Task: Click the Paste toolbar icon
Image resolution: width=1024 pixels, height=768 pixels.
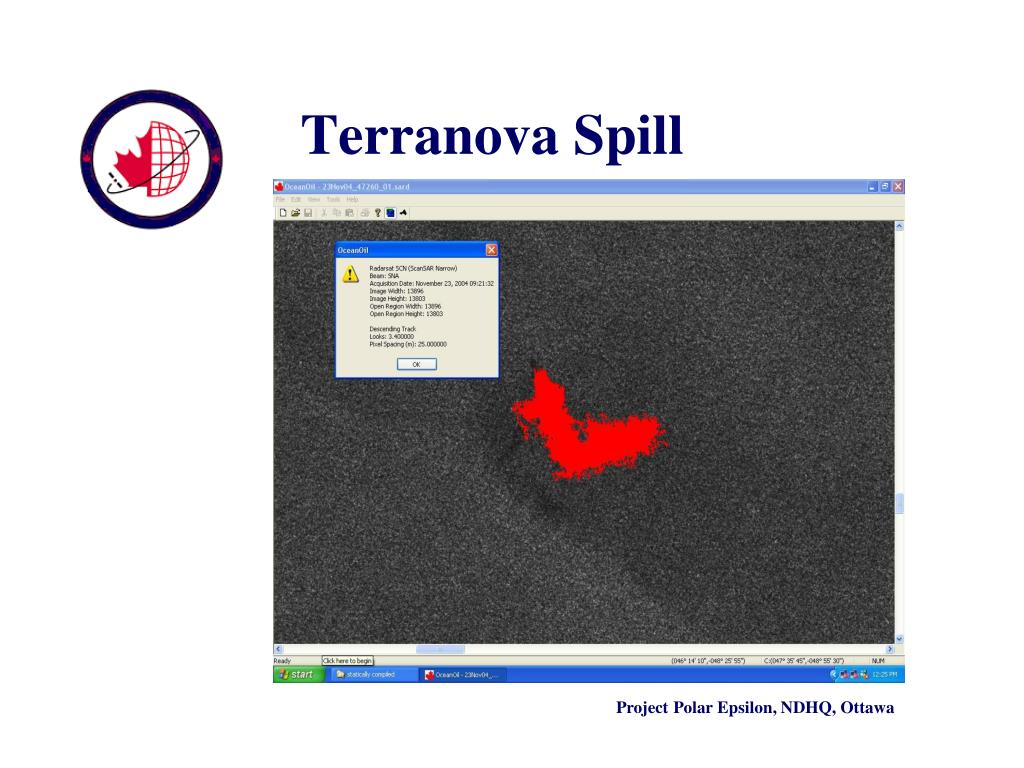Action: click(x=349, y=213)
